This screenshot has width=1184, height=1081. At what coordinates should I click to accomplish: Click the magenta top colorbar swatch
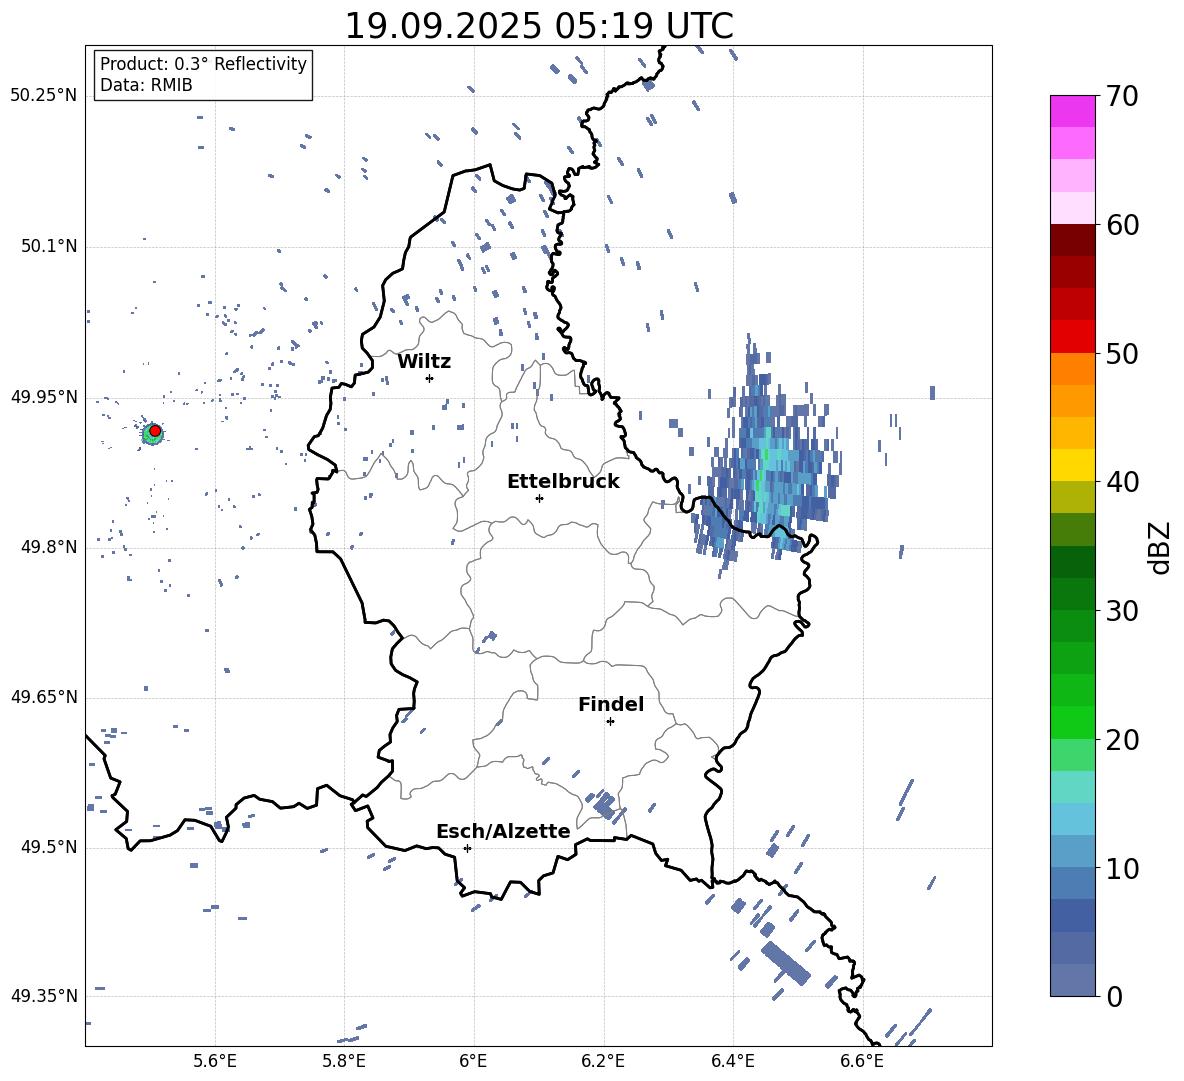(1072, 112)
